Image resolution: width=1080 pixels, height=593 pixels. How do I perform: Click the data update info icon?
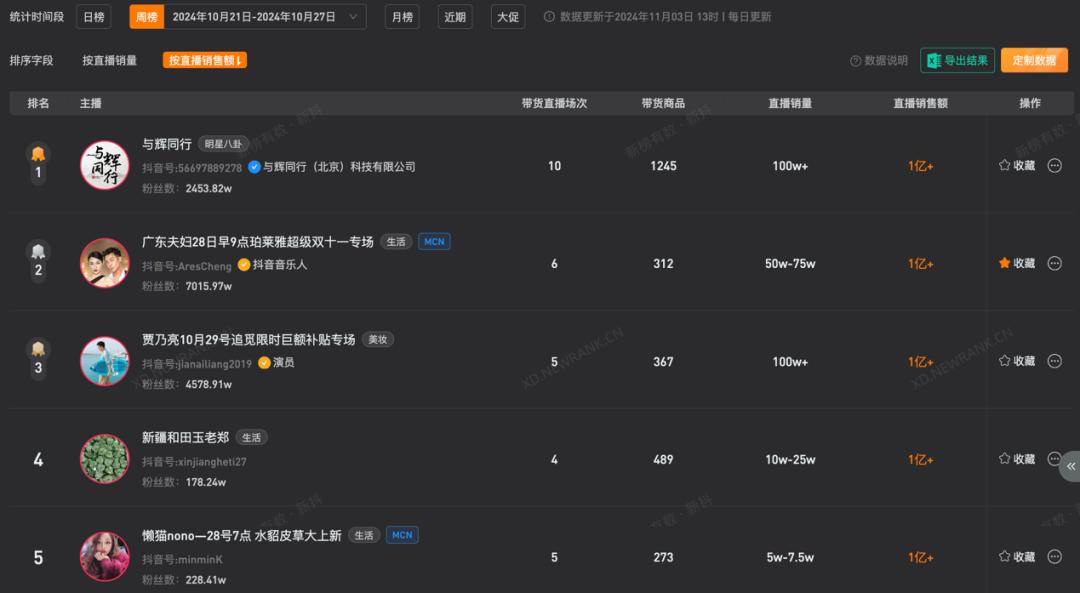coord(549,17)
